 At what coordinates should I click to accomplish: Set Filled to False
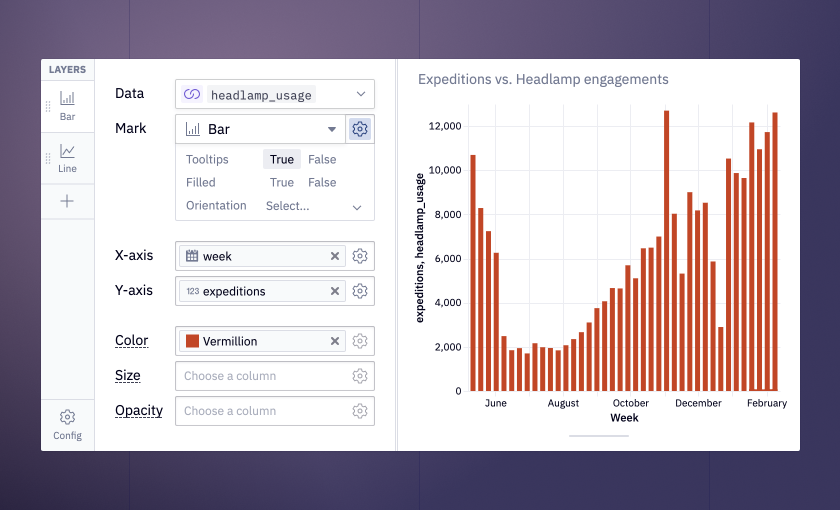[x=322, y=183]
